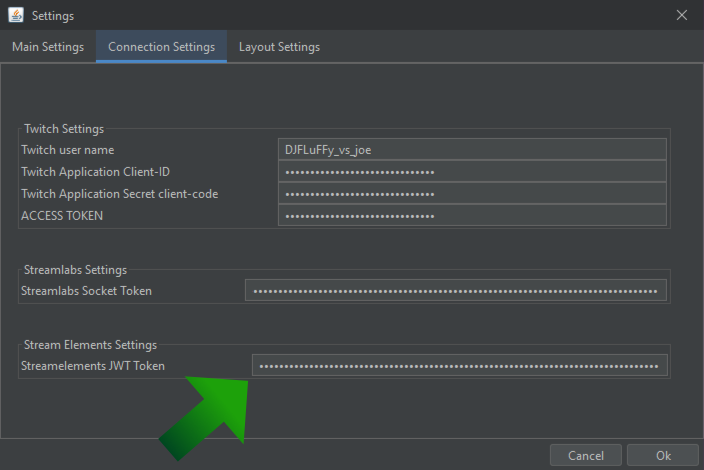Click the Java icon in title bar
Image resolution: width=704 pixels, height=470 pixels.
[x=16, y=15]
